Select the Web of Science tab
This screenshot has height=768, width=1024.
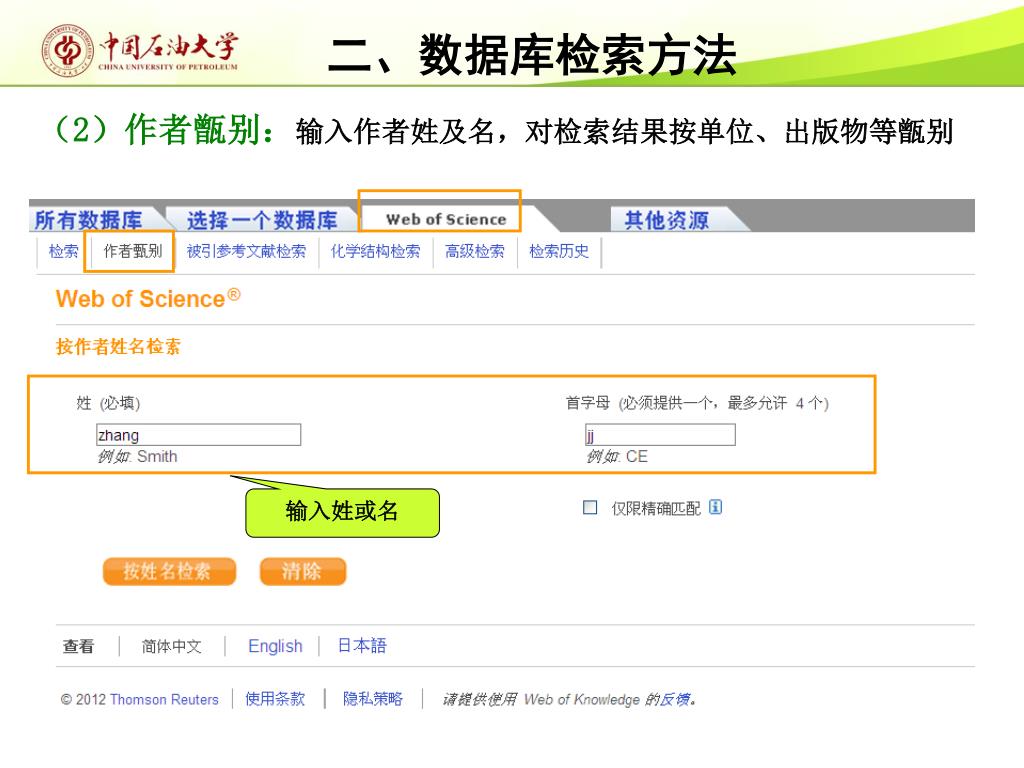point(446,219)
